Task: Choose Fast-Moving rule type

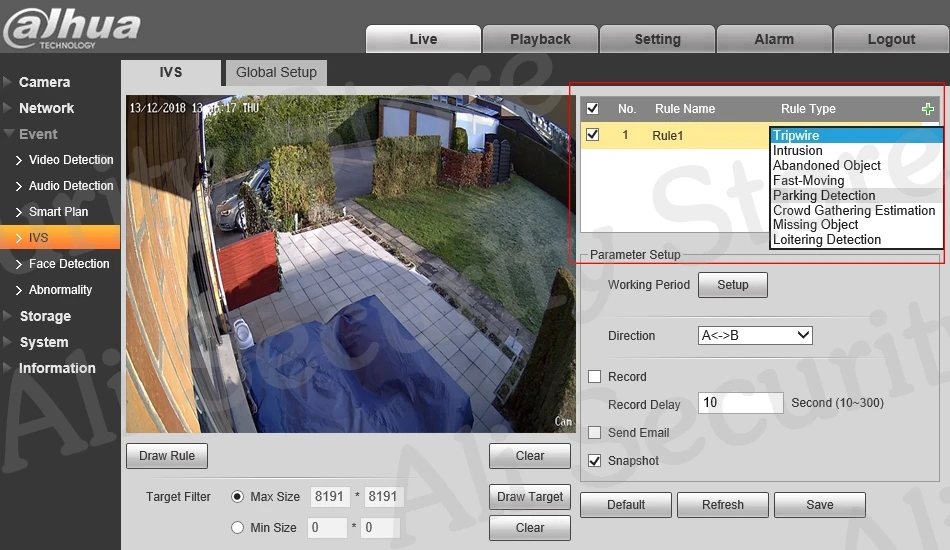Action: tap(856, 181)
